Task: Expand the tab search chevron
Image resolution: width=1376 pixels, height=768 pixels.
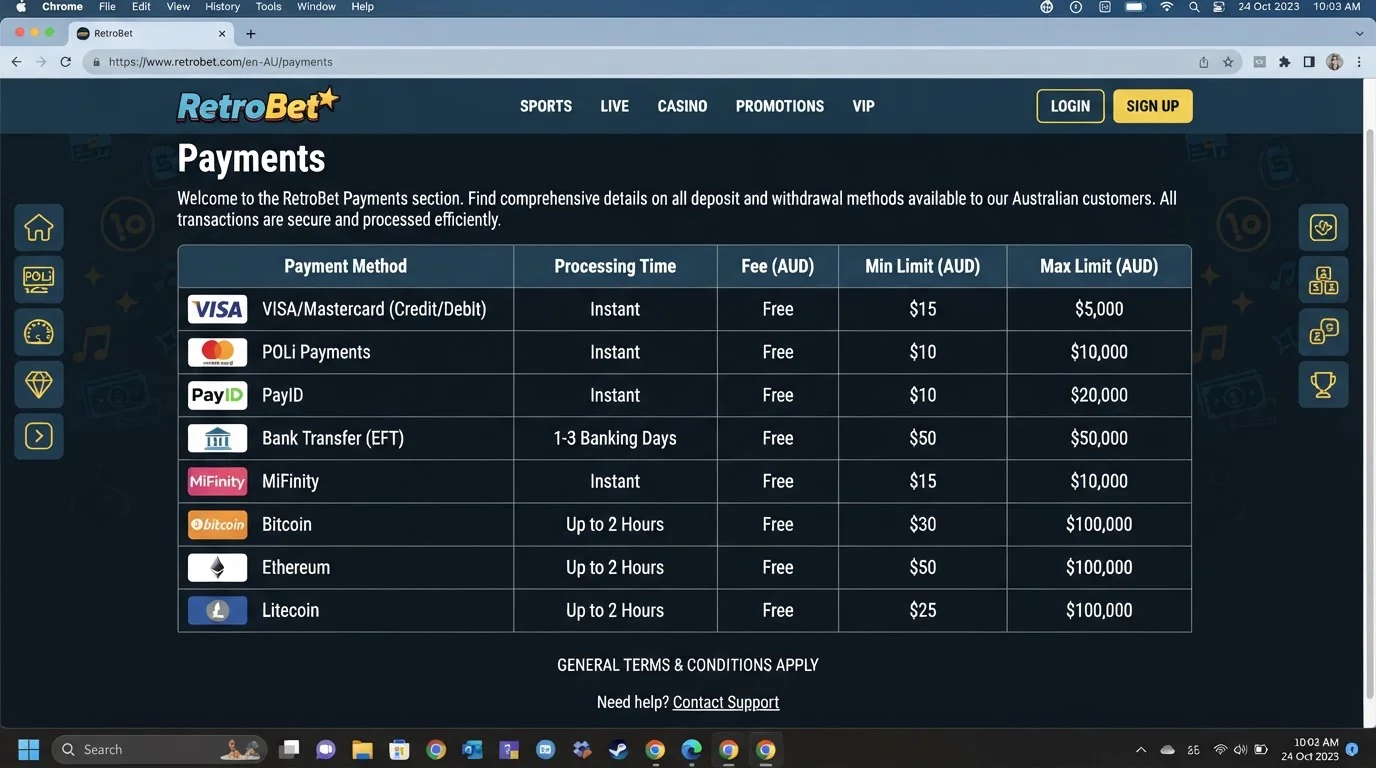Action: tap(1359, 33)
